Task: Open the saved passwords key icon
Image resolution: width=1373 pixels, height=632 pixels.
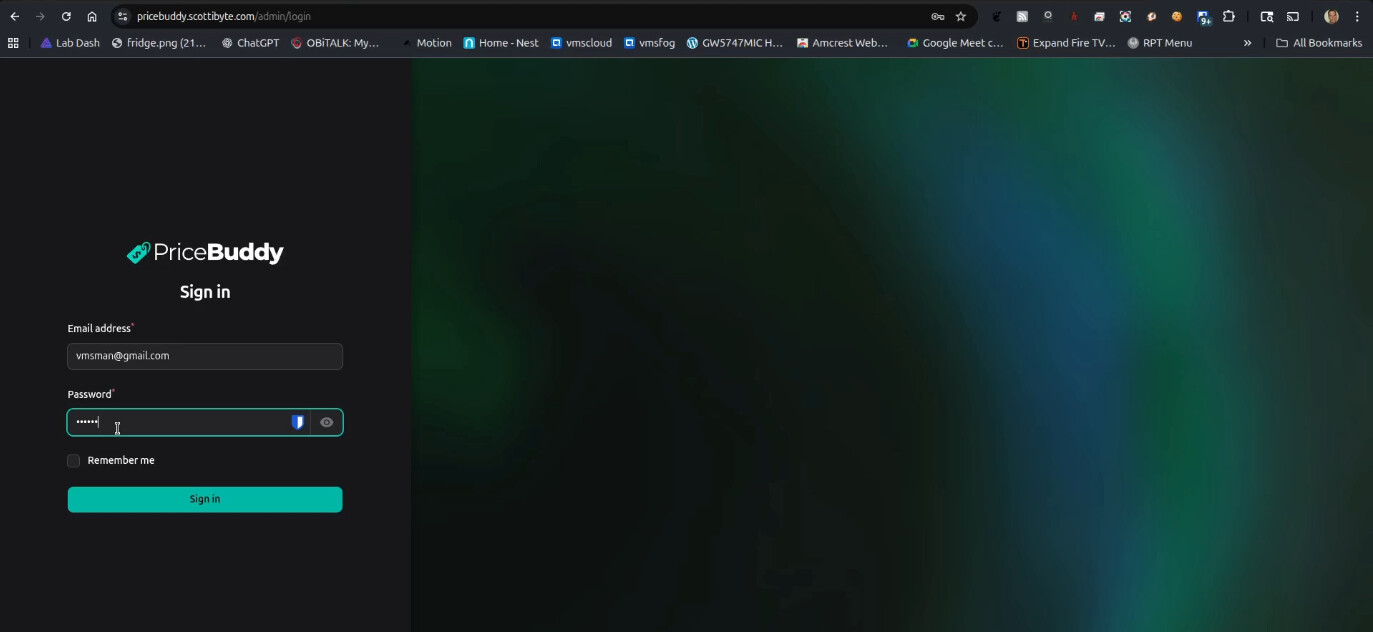Action: tap(937, 16)
